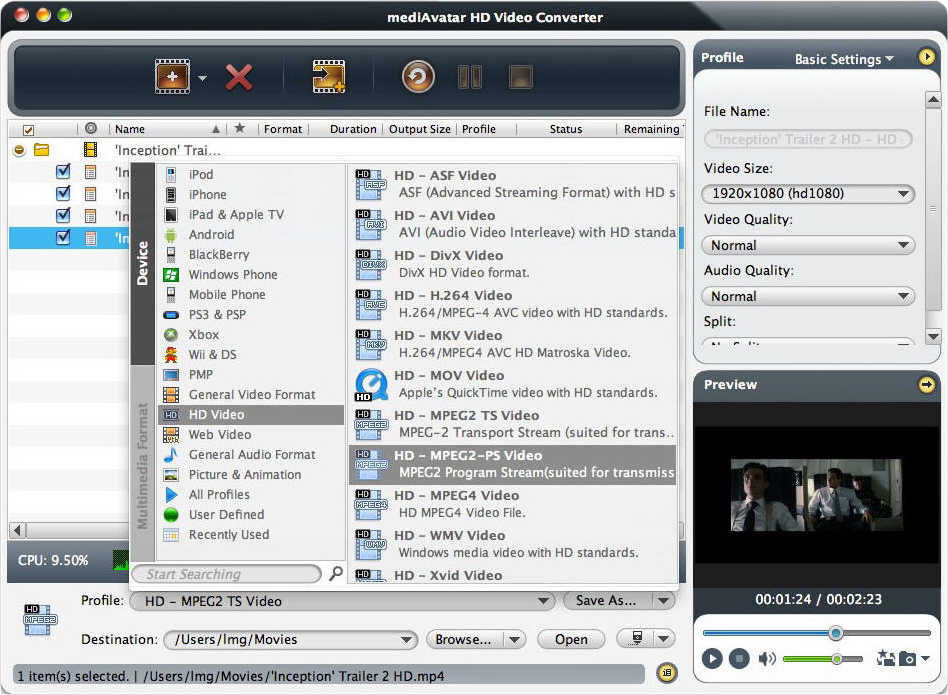The height and width of the screenshot is (695, 948).
Task: Switch to the Device vertical tab
Action: 143,263
